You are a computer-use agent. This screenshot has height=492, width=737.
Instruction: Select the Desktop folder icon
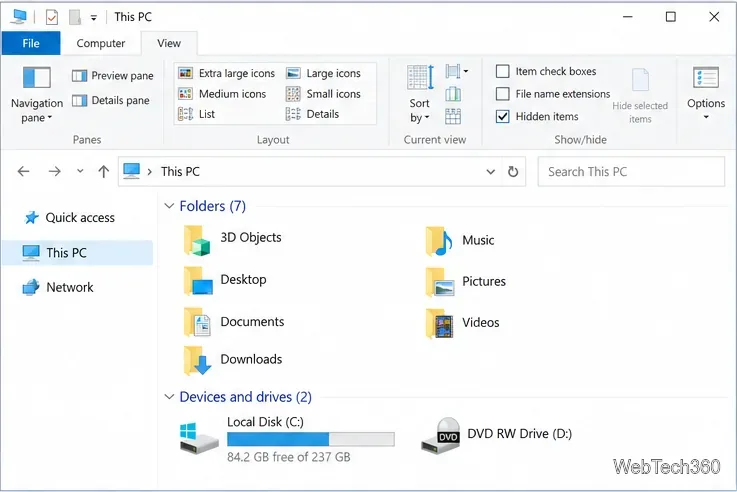[197, 281]
